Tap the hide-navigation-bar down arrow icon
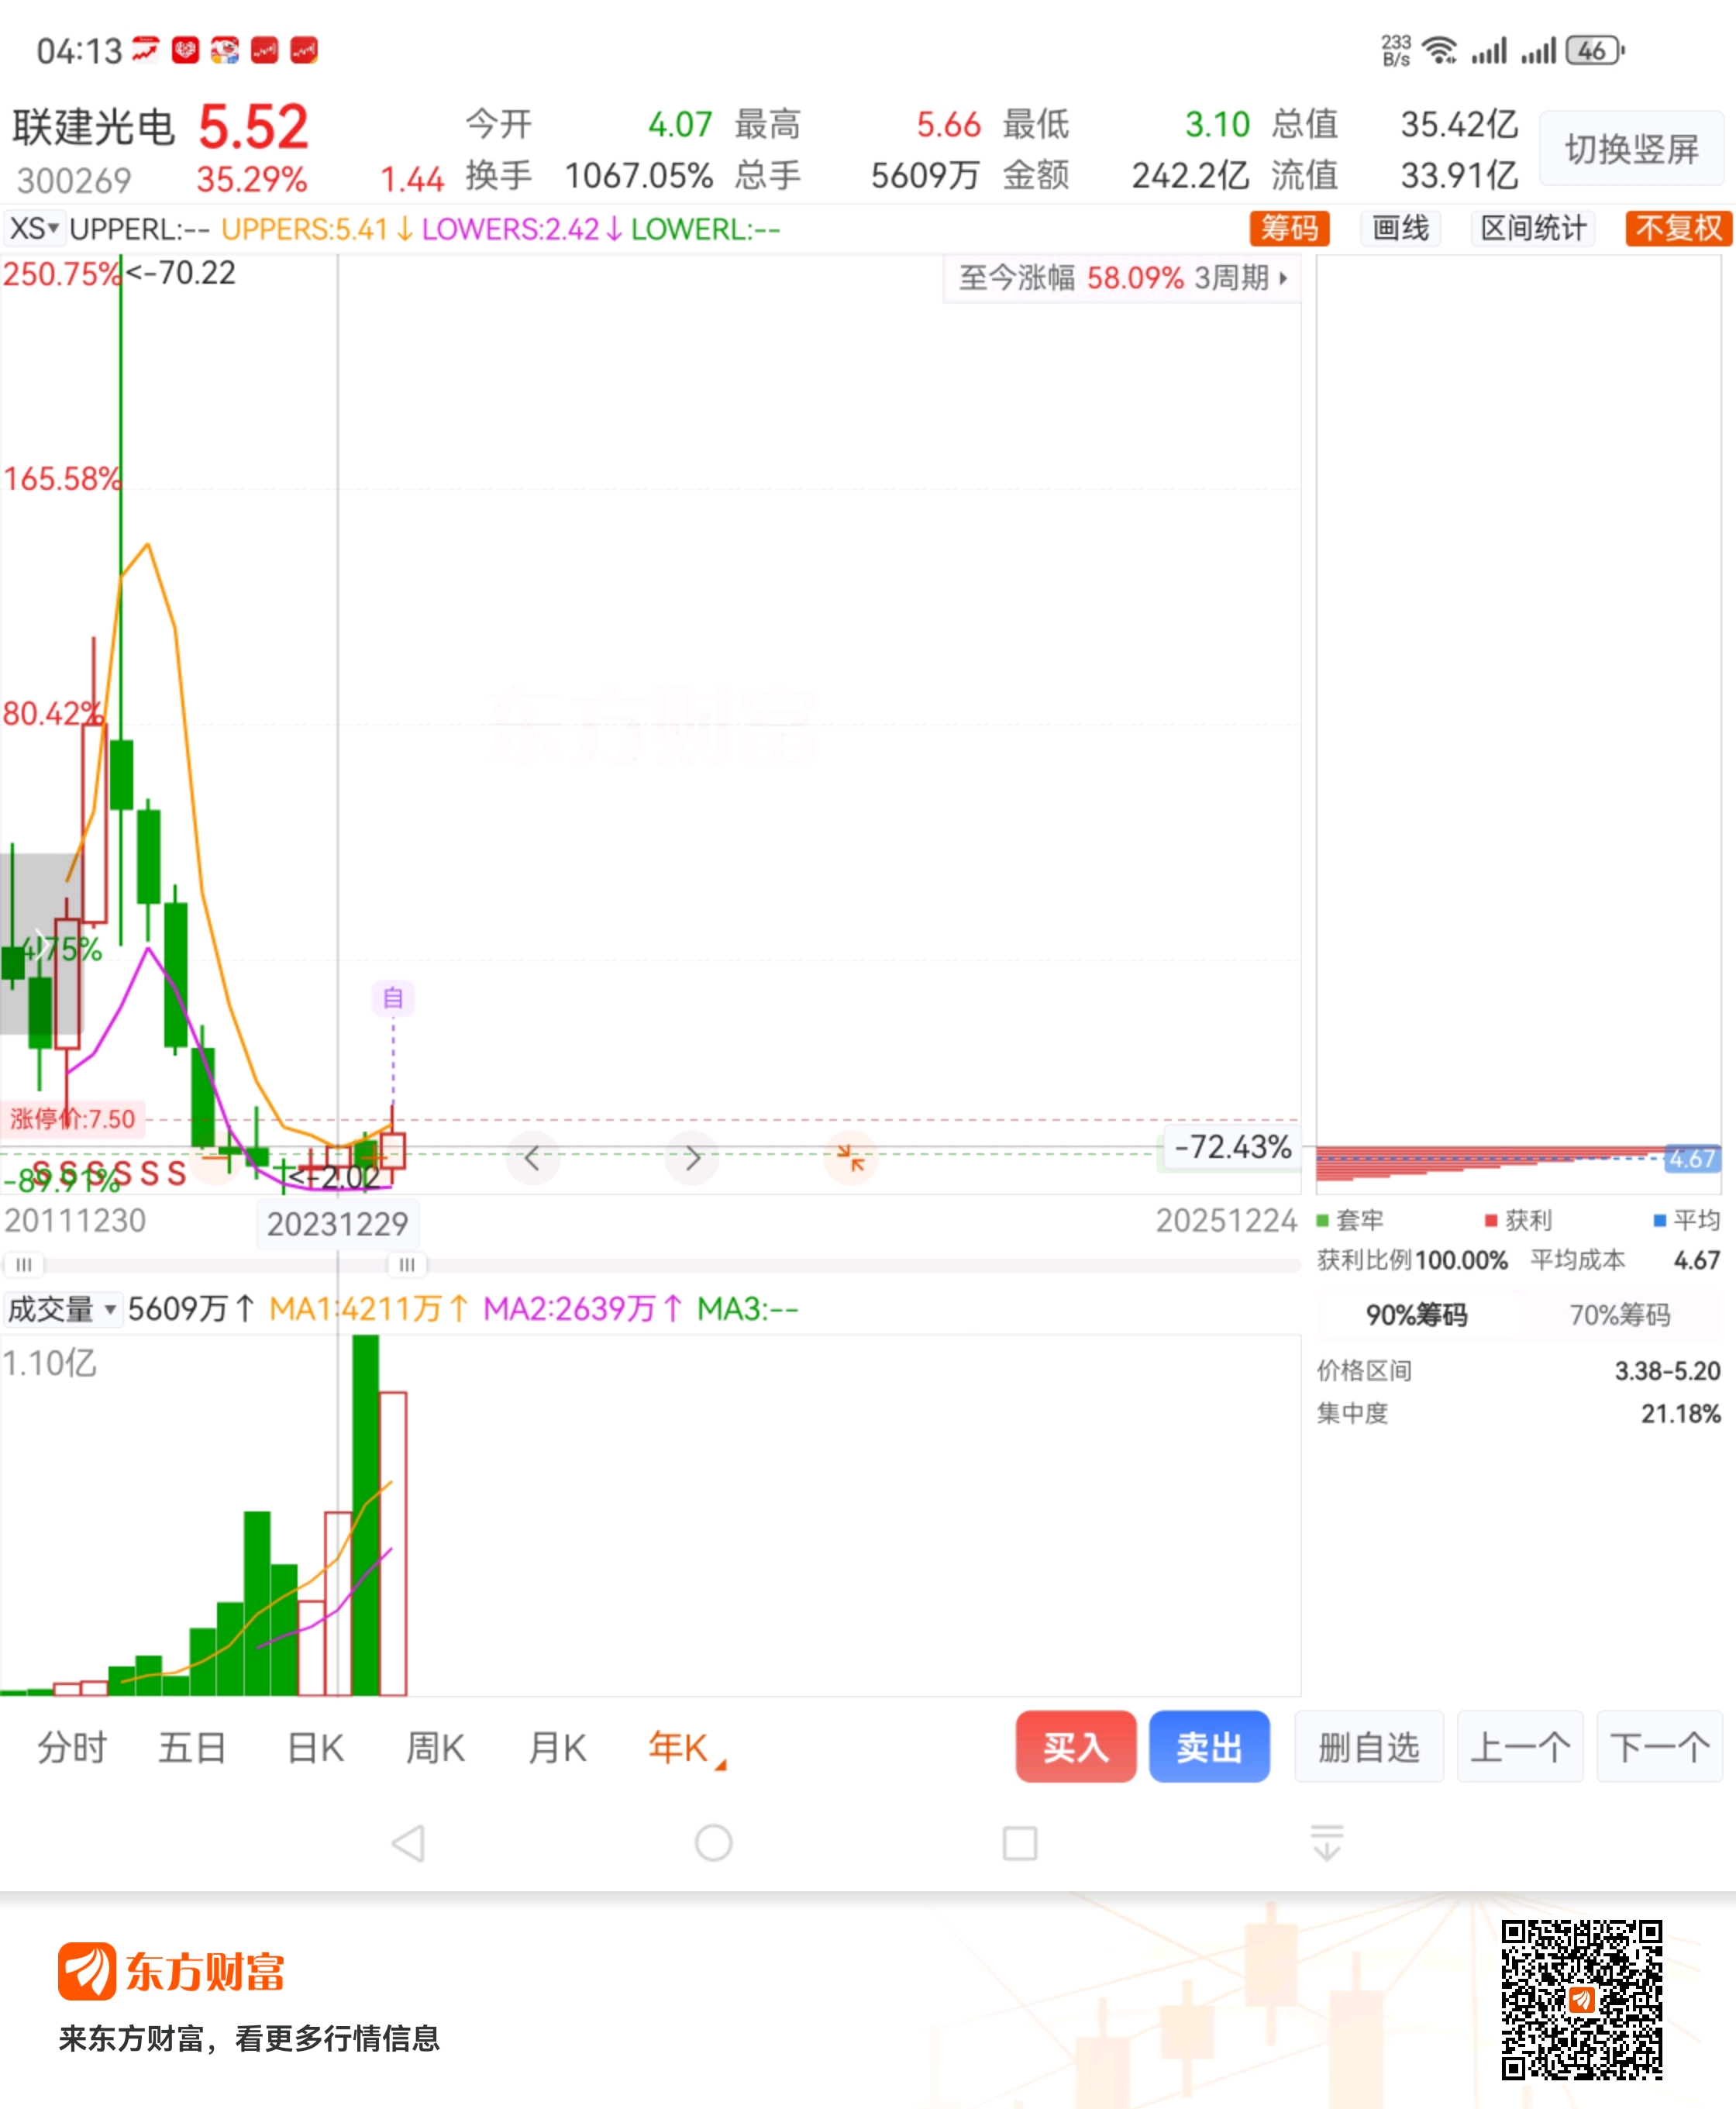This screenshot has height=2109, width=1736. pos(1326,1843)
